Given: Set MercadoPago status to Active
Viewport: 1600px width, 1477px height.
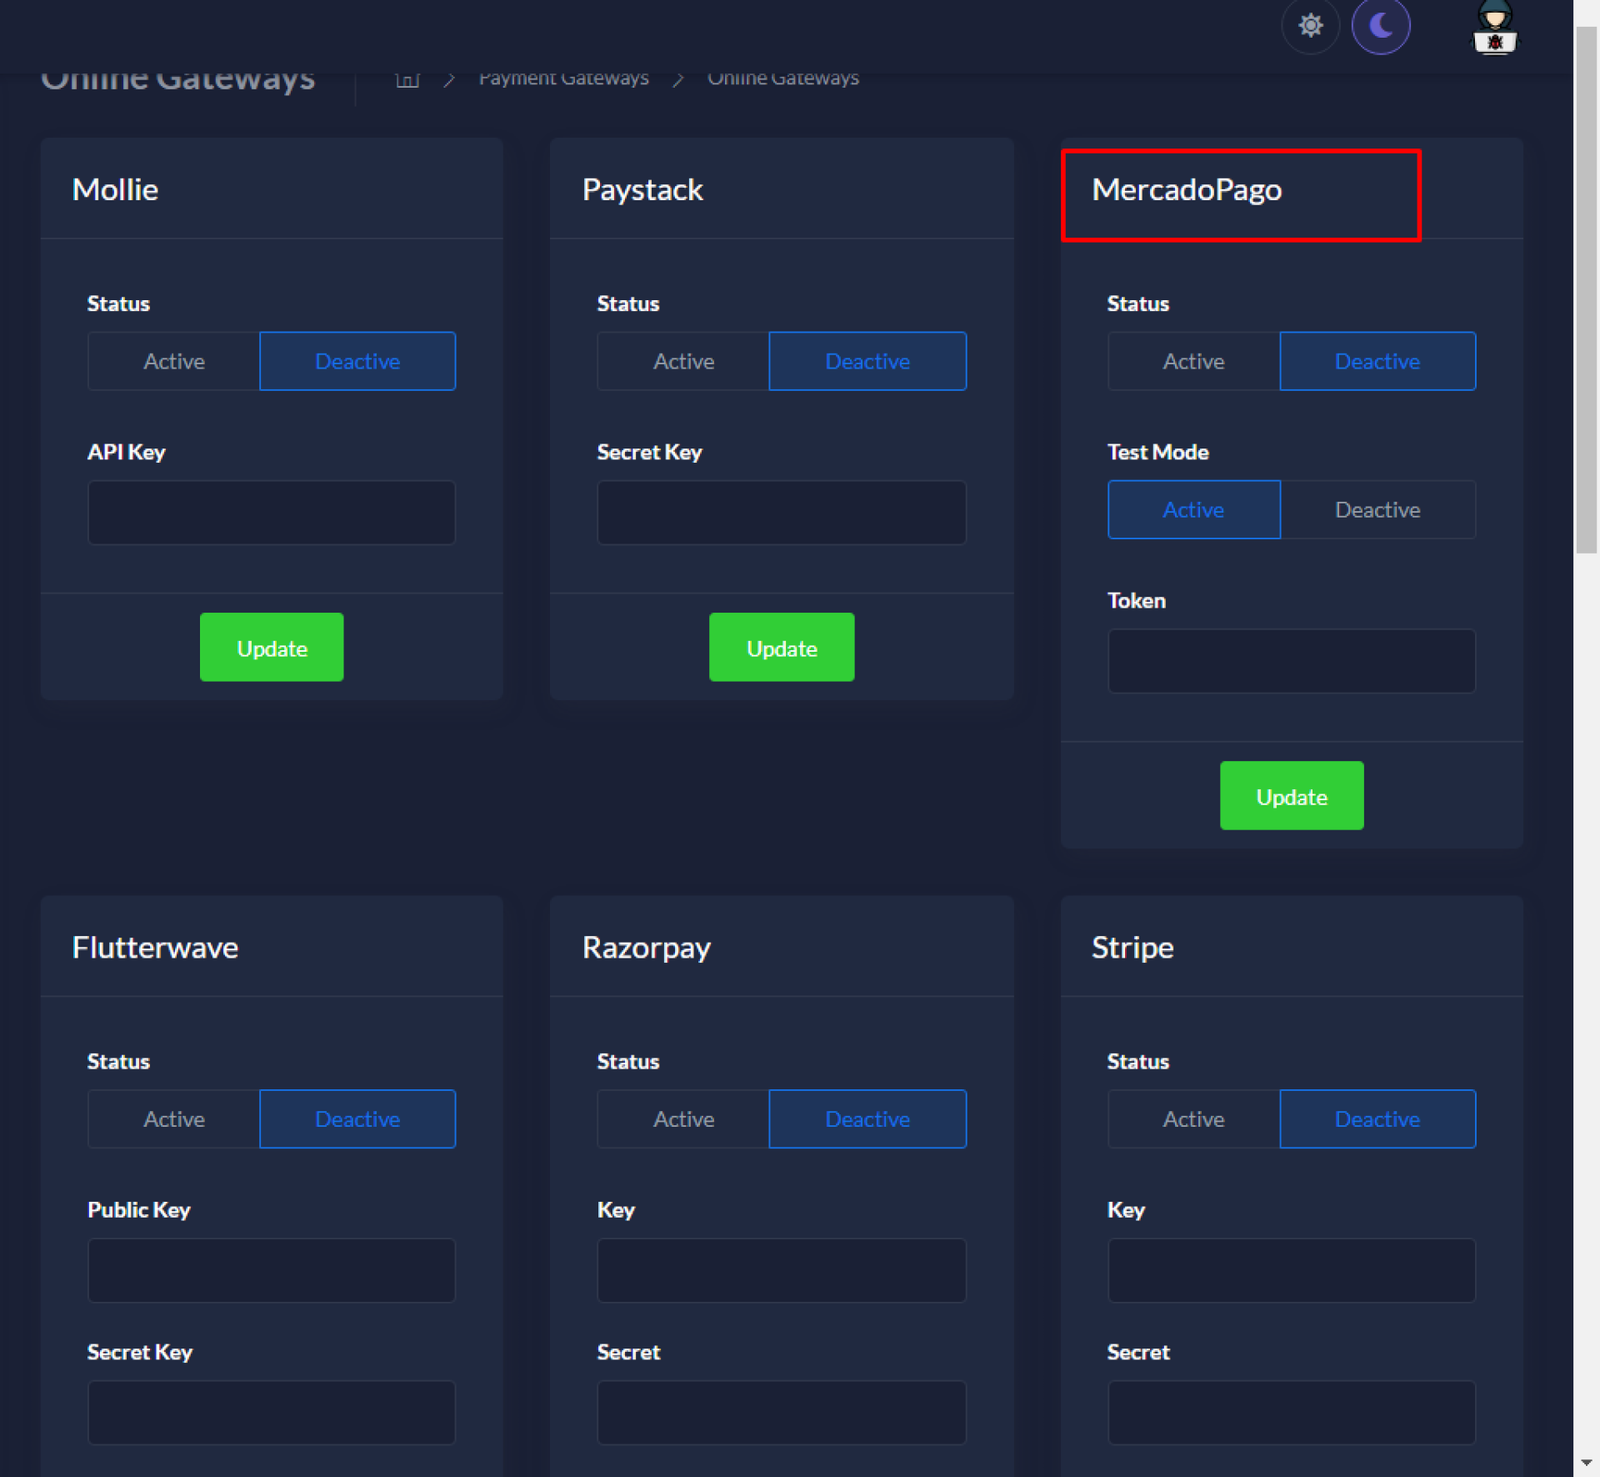Looking at the screenshot, I should pos(1193,361).
